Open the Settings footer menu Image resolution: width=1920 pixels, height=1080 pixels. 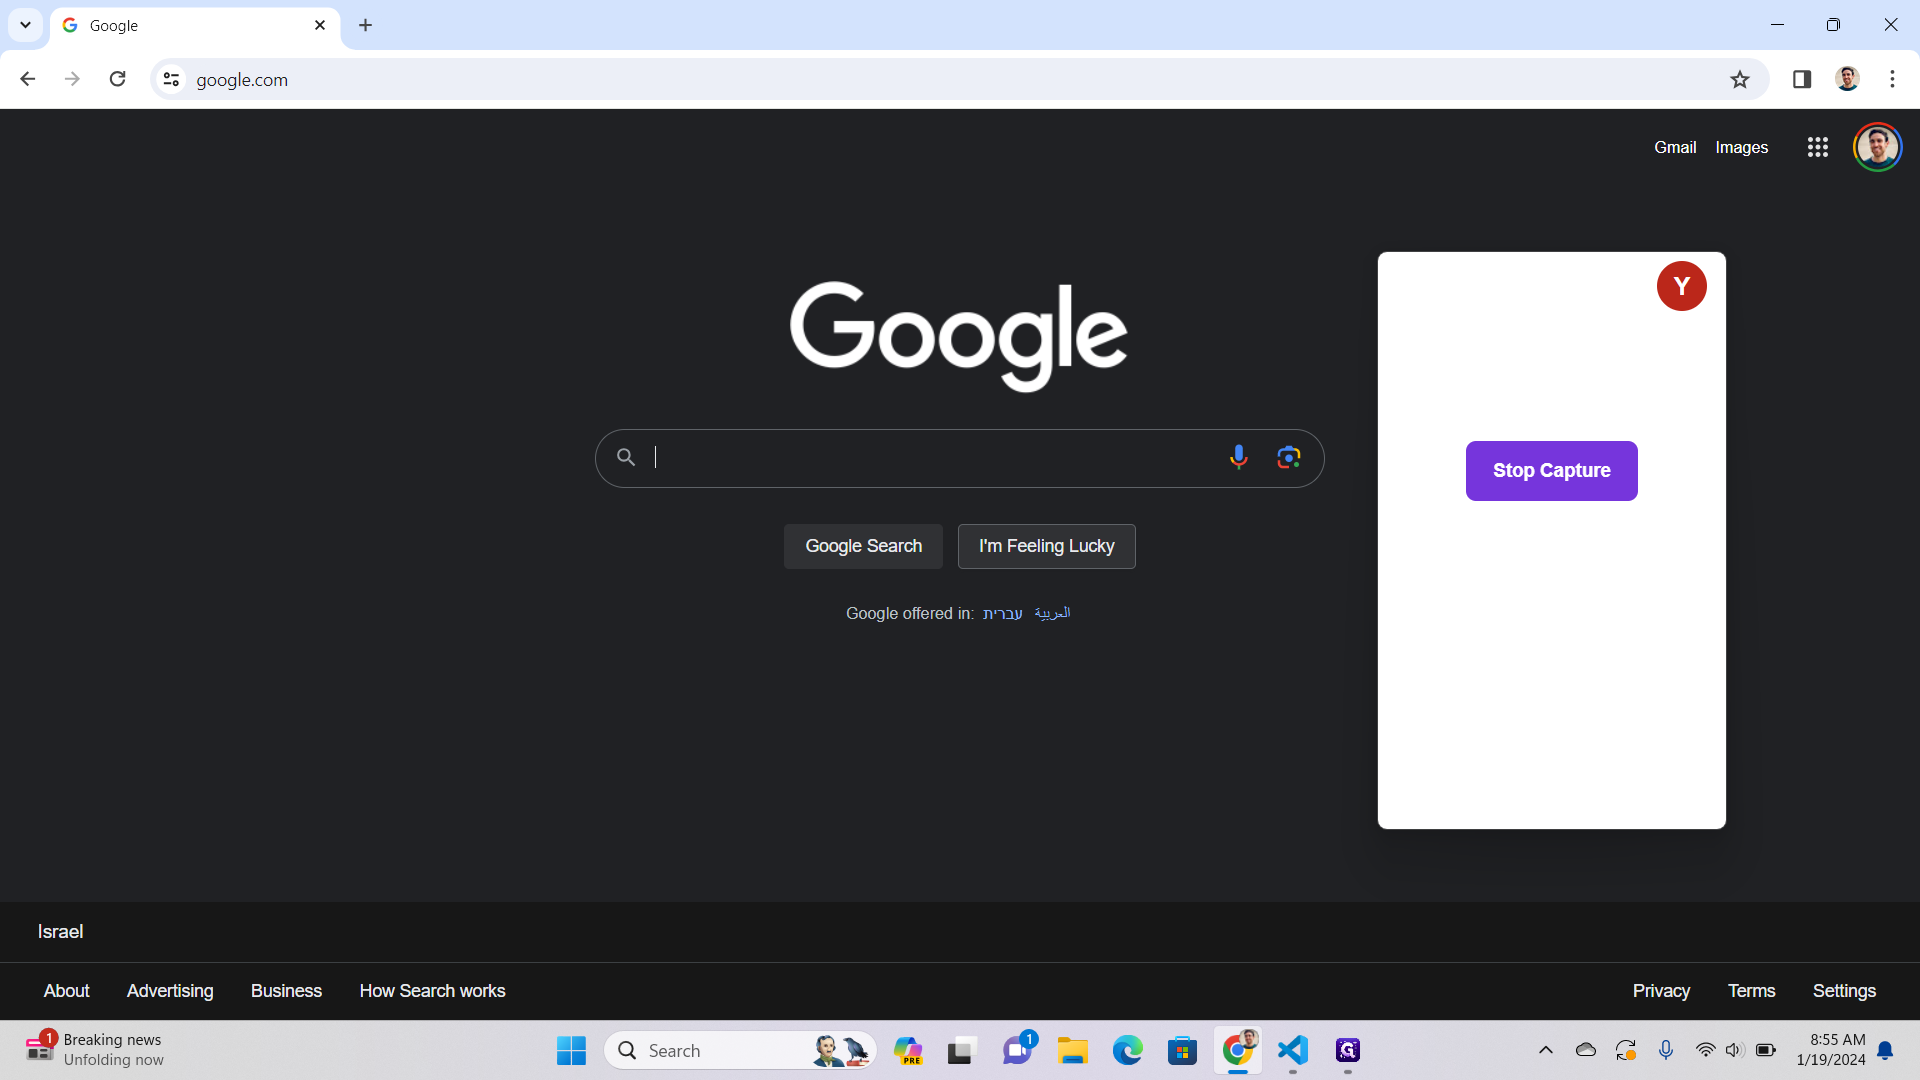tap(1844, 991)
